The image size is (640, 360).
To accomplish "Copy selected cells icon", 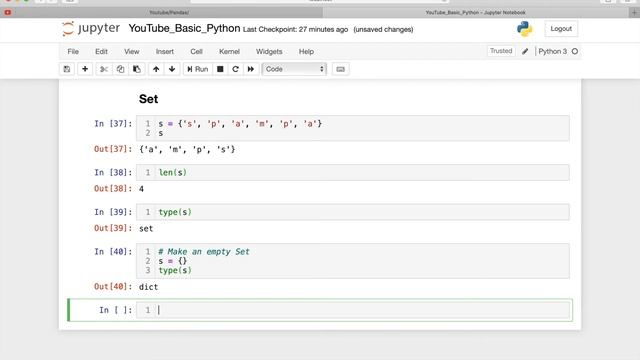I will point(120,69).
